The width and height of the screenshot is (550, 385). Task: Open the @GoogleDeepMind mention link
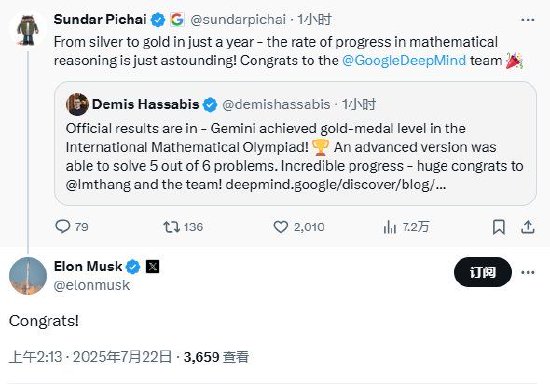click(x=404, y=60)
